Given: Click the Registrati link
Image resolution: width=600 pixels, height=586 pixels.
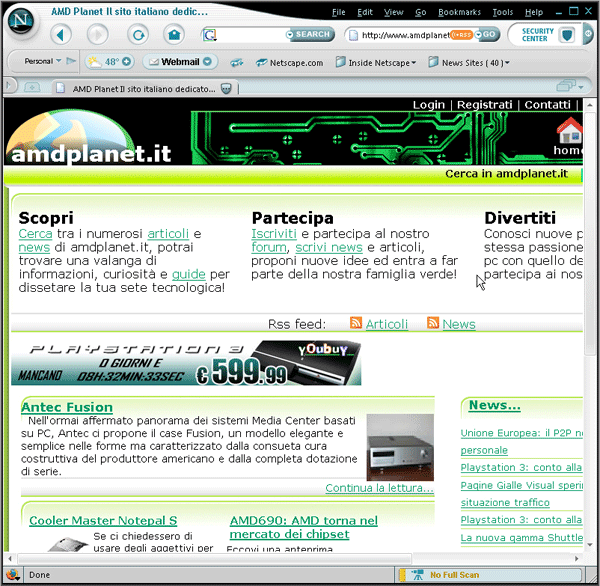Looking at the screenshot, I should [484, 104].
